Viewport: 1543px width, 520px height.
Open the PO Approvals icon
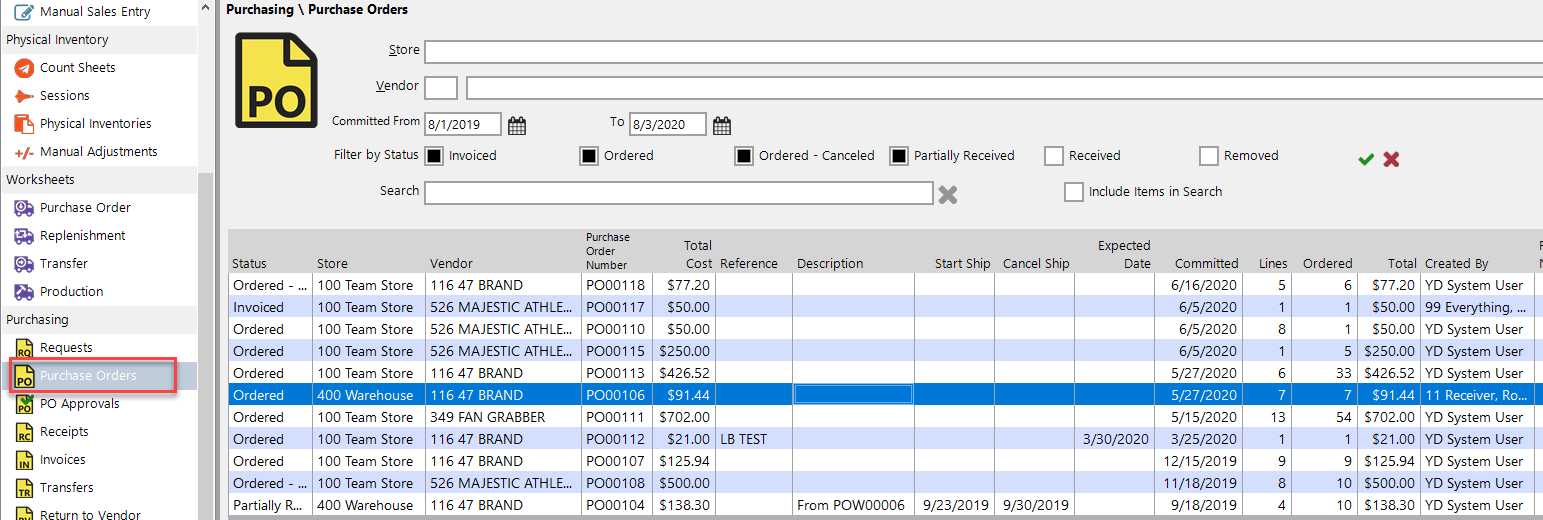[24, 404]
